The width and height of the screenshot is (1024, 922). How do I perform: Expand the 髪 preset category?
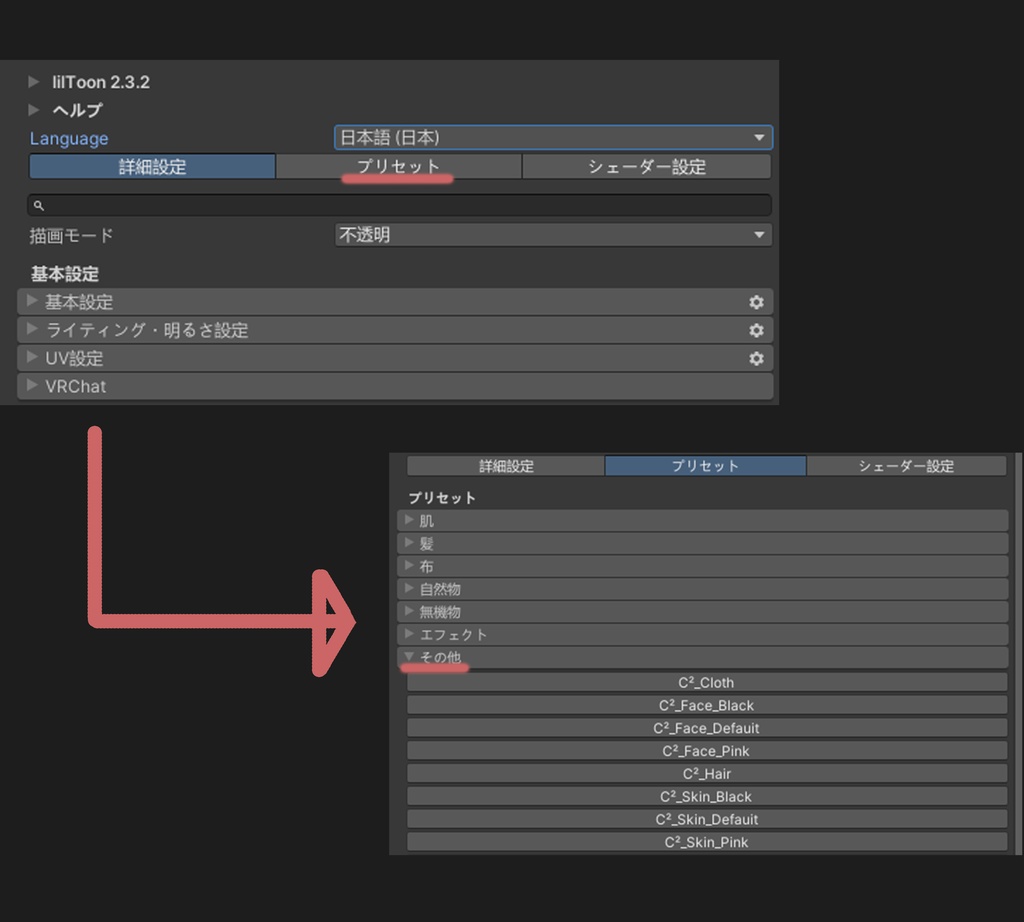pyautogui.click(x=703, y=543)
